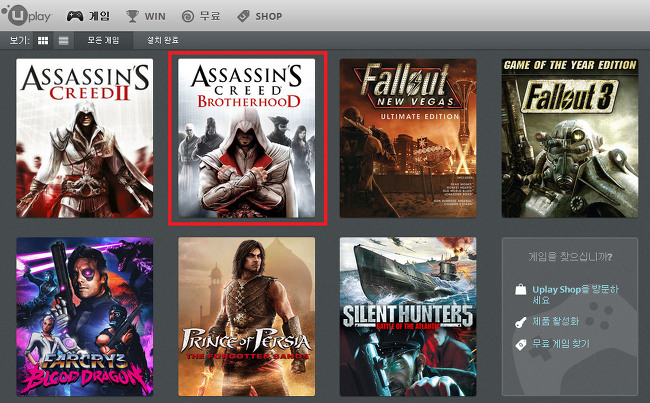Open Fallout 3 Game of the Year tile

coord(570,138)
